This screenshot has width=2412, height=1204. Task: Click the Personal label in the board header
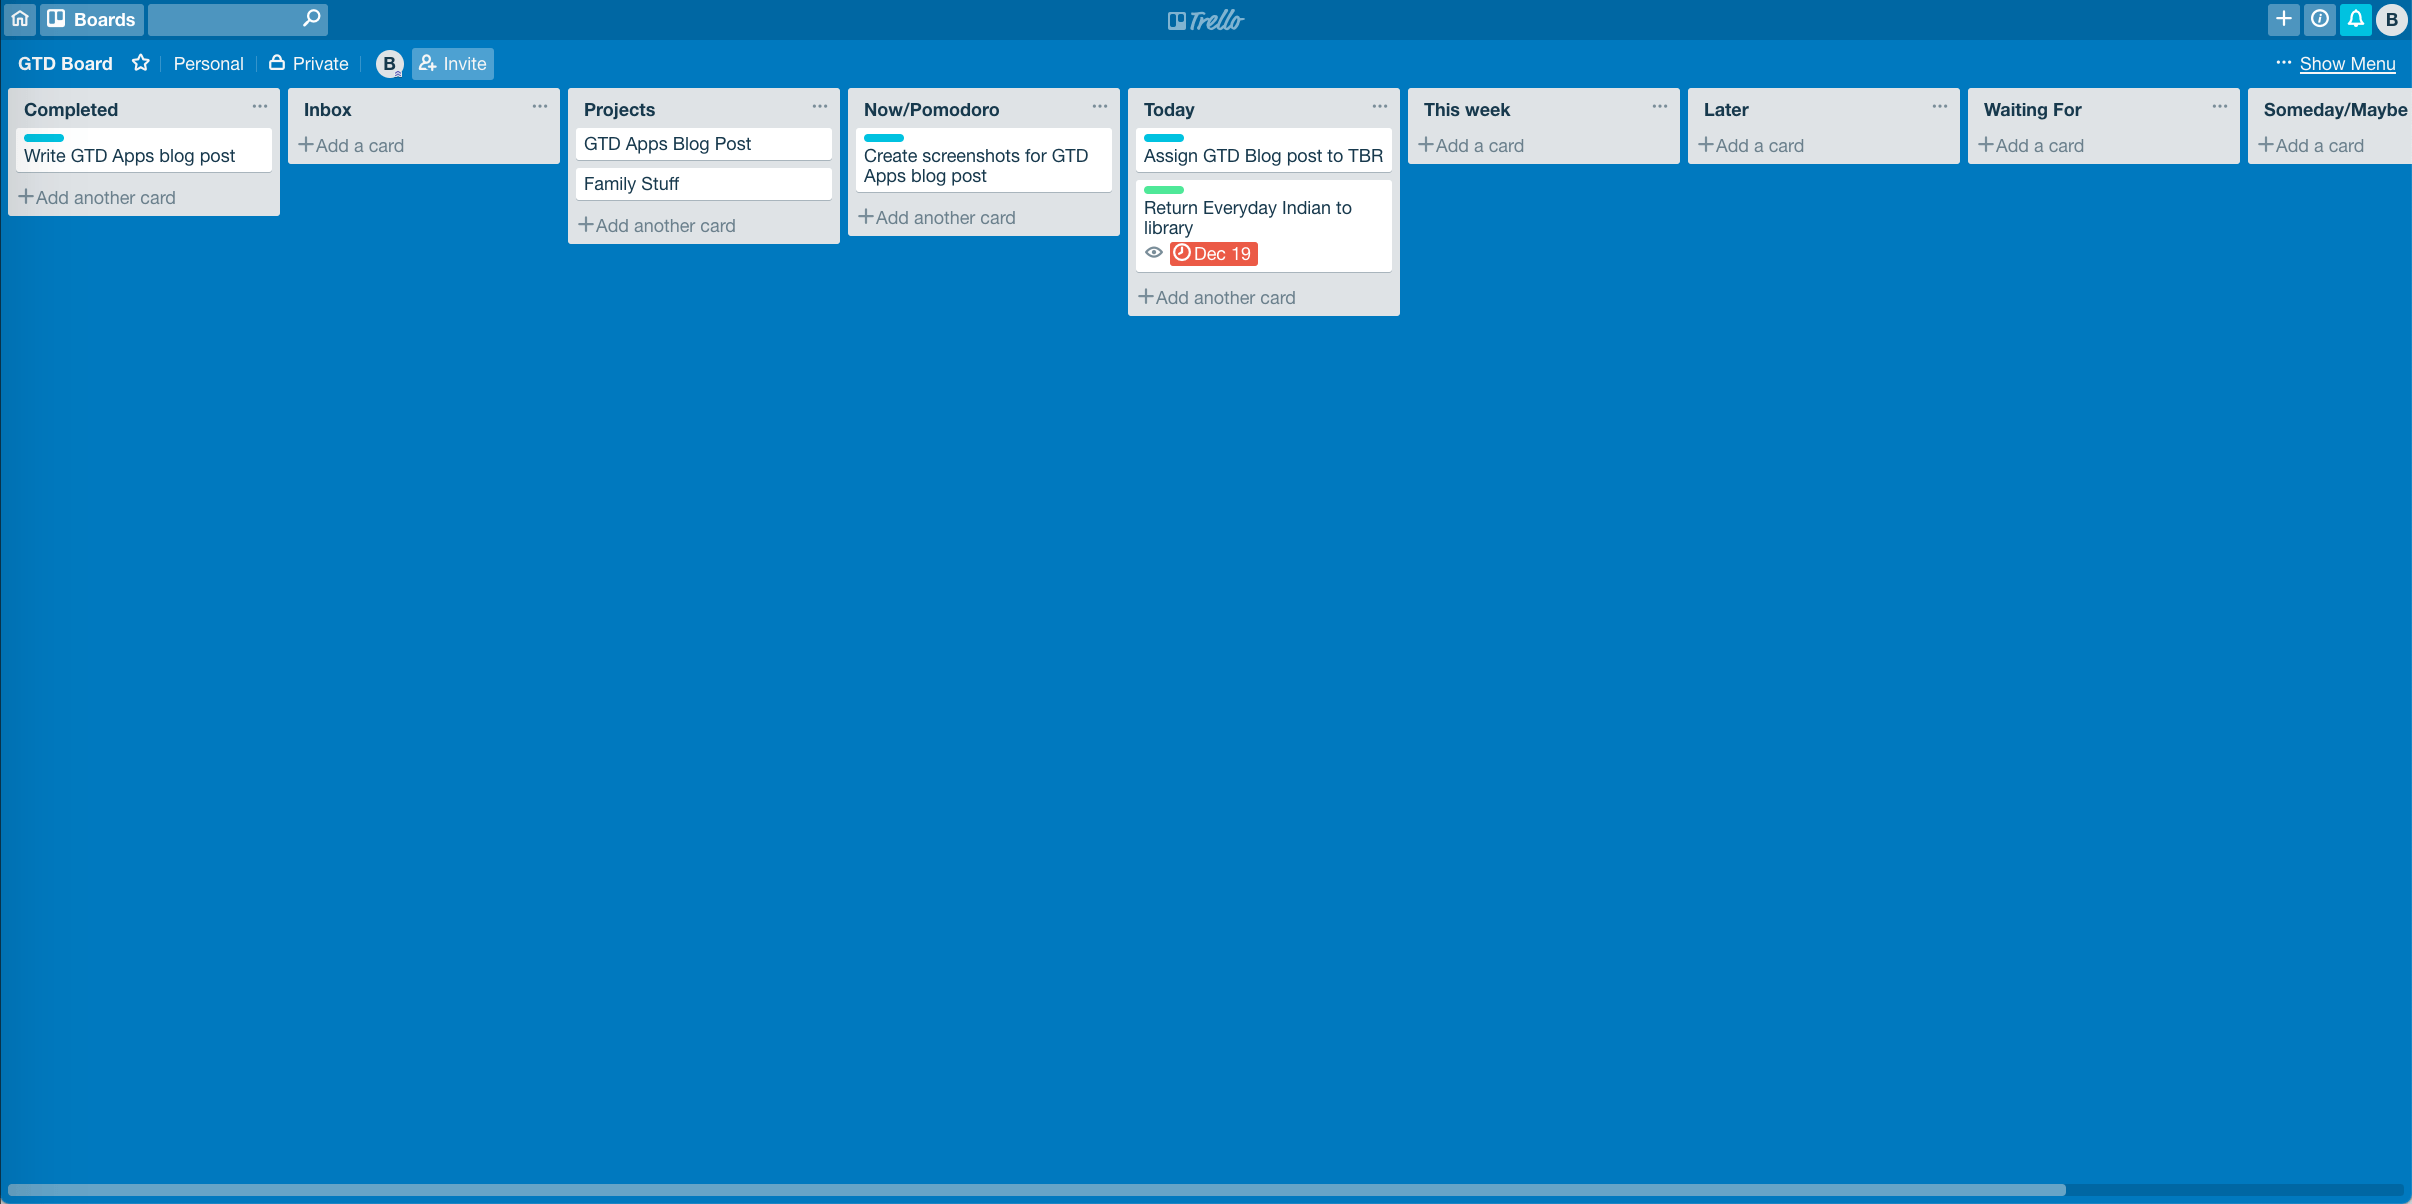[x=208, y=62]
